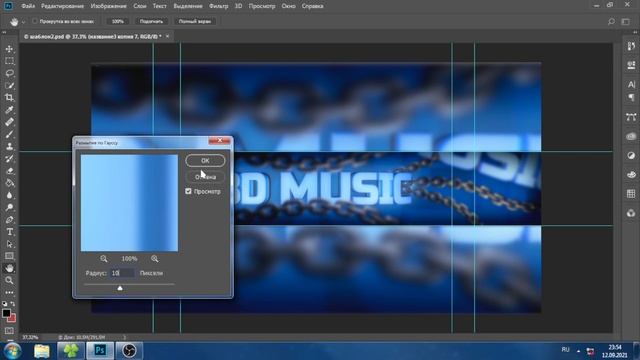Expand the right panel dock chevrons
The image size is (640, 360).
[636, 31]
